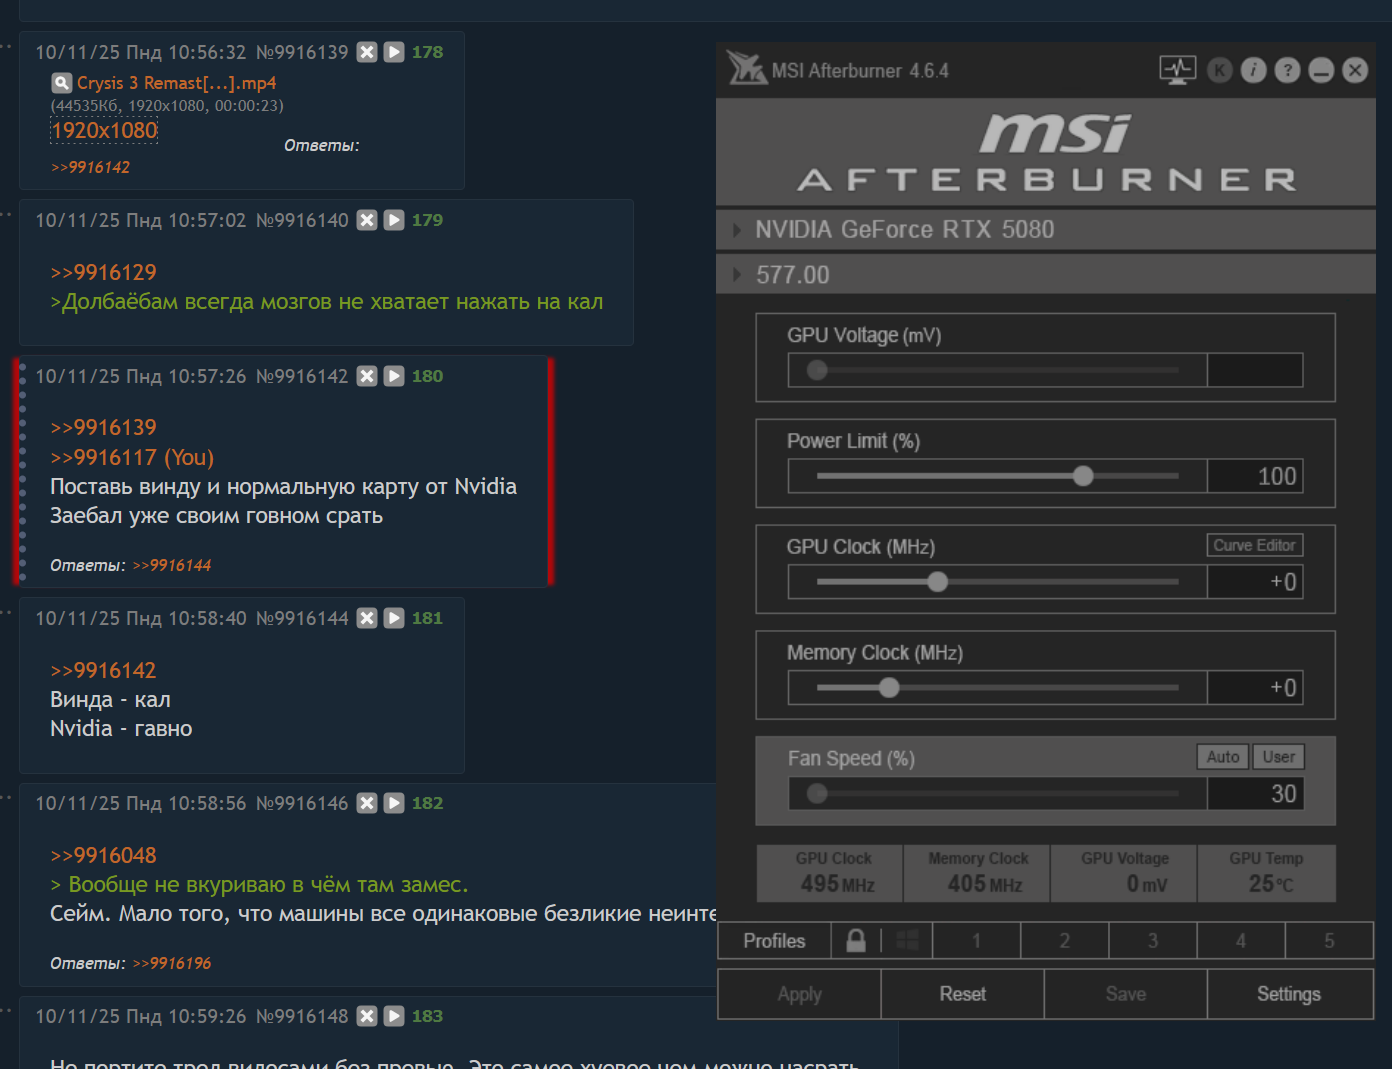Image resolution: width=1392 pixels, height=1069 pixels.
Task: Open the Curve Editor
Action: pos(1254,545)
